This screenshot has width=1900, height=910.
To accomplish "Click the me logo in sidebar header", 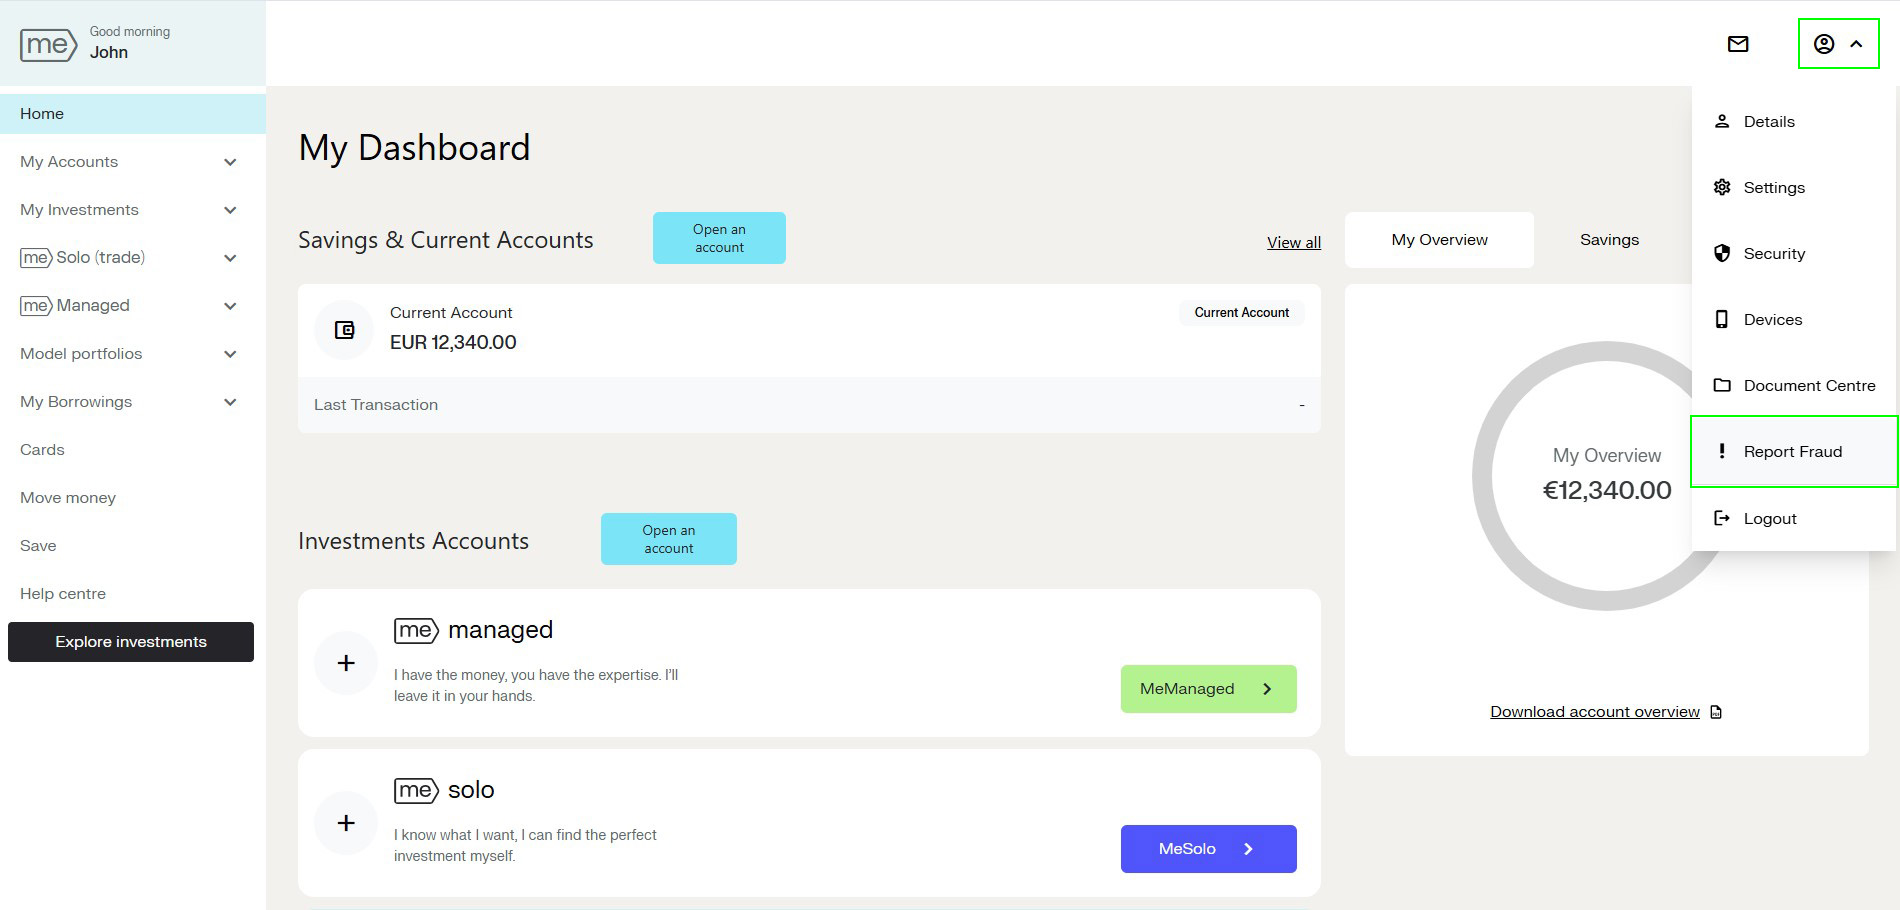I will 48,45.
